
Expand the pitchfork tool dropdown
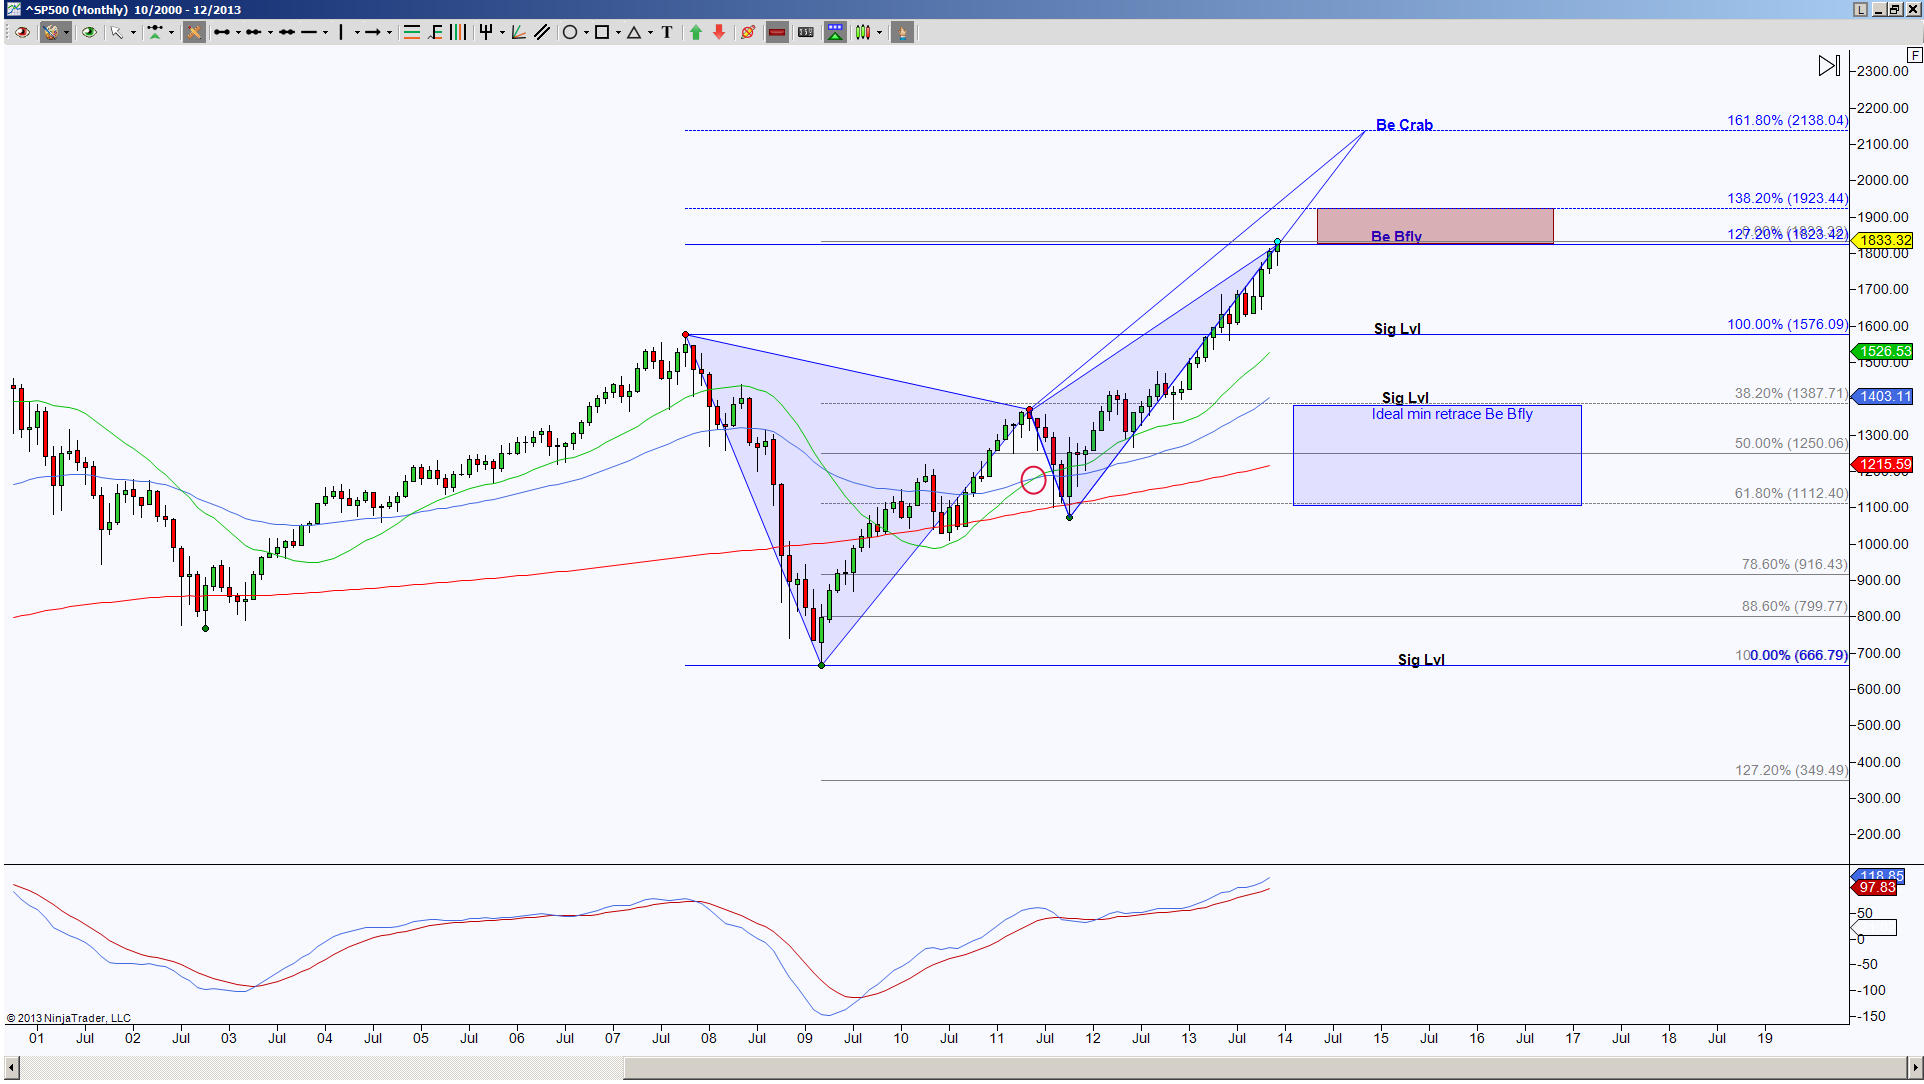[x=502, y=32]
